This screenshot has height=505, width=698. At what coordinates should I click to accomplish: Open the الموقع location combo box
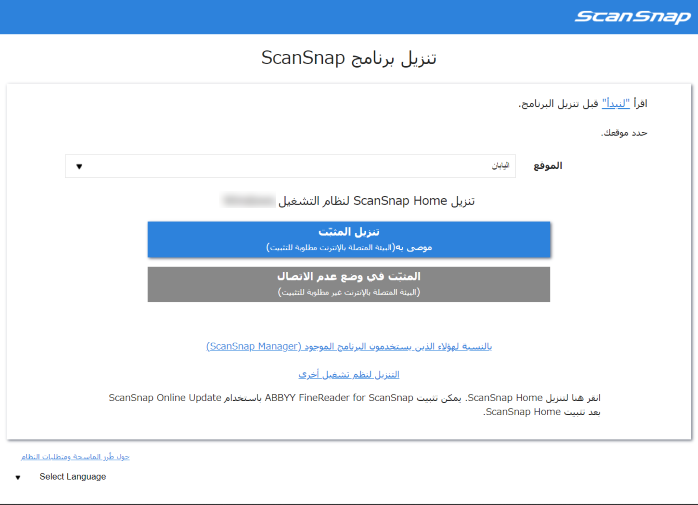pos(290,166)
